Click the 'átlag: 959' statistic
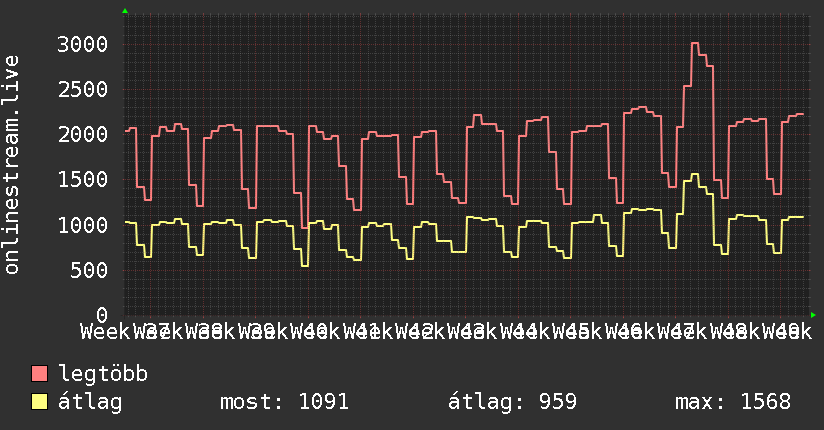The width and height of the screenshot is (824, 430). pos(512,402)
